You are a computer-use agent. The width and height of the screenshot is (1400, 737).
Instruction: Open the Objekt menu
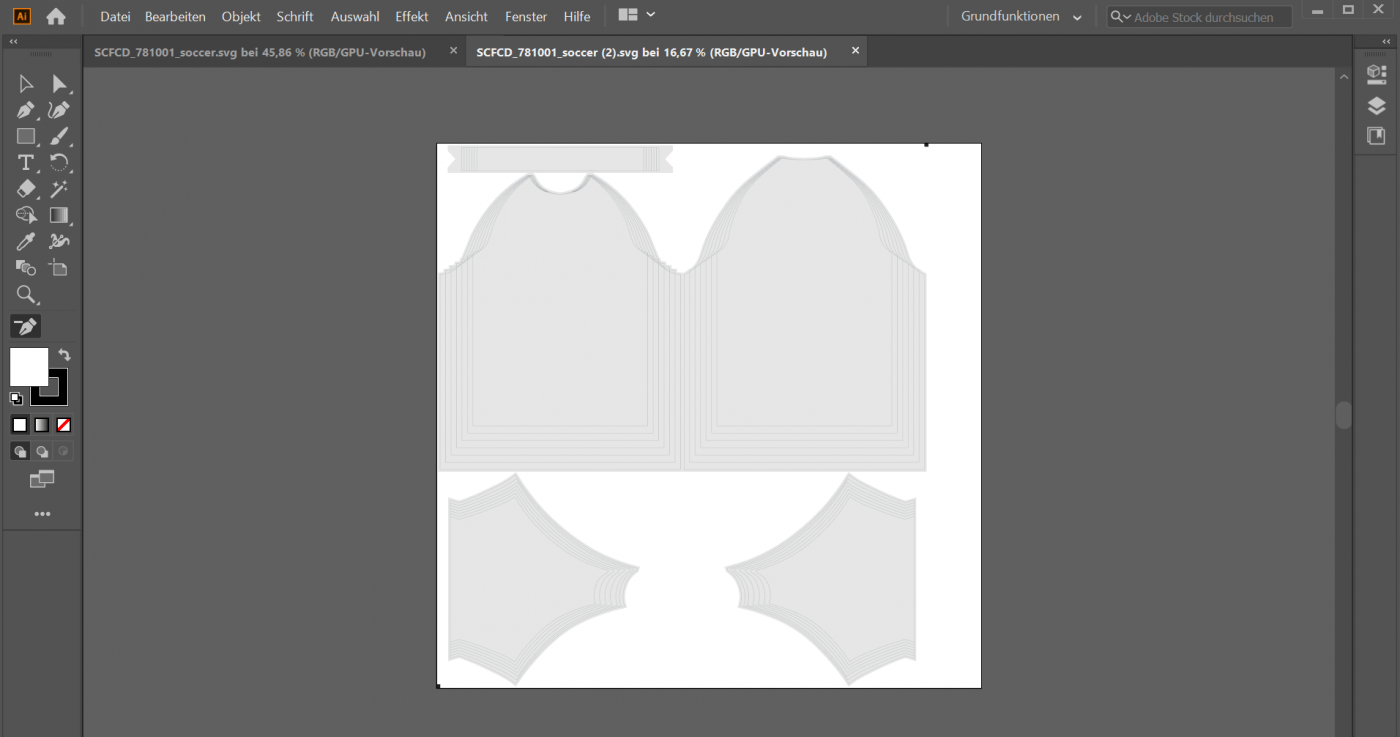(x=241, y=17)
